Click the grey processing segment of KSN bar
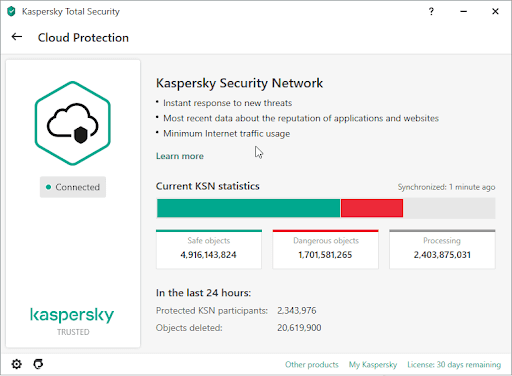This screenshot has width=512, height=376. coord(449,208)
